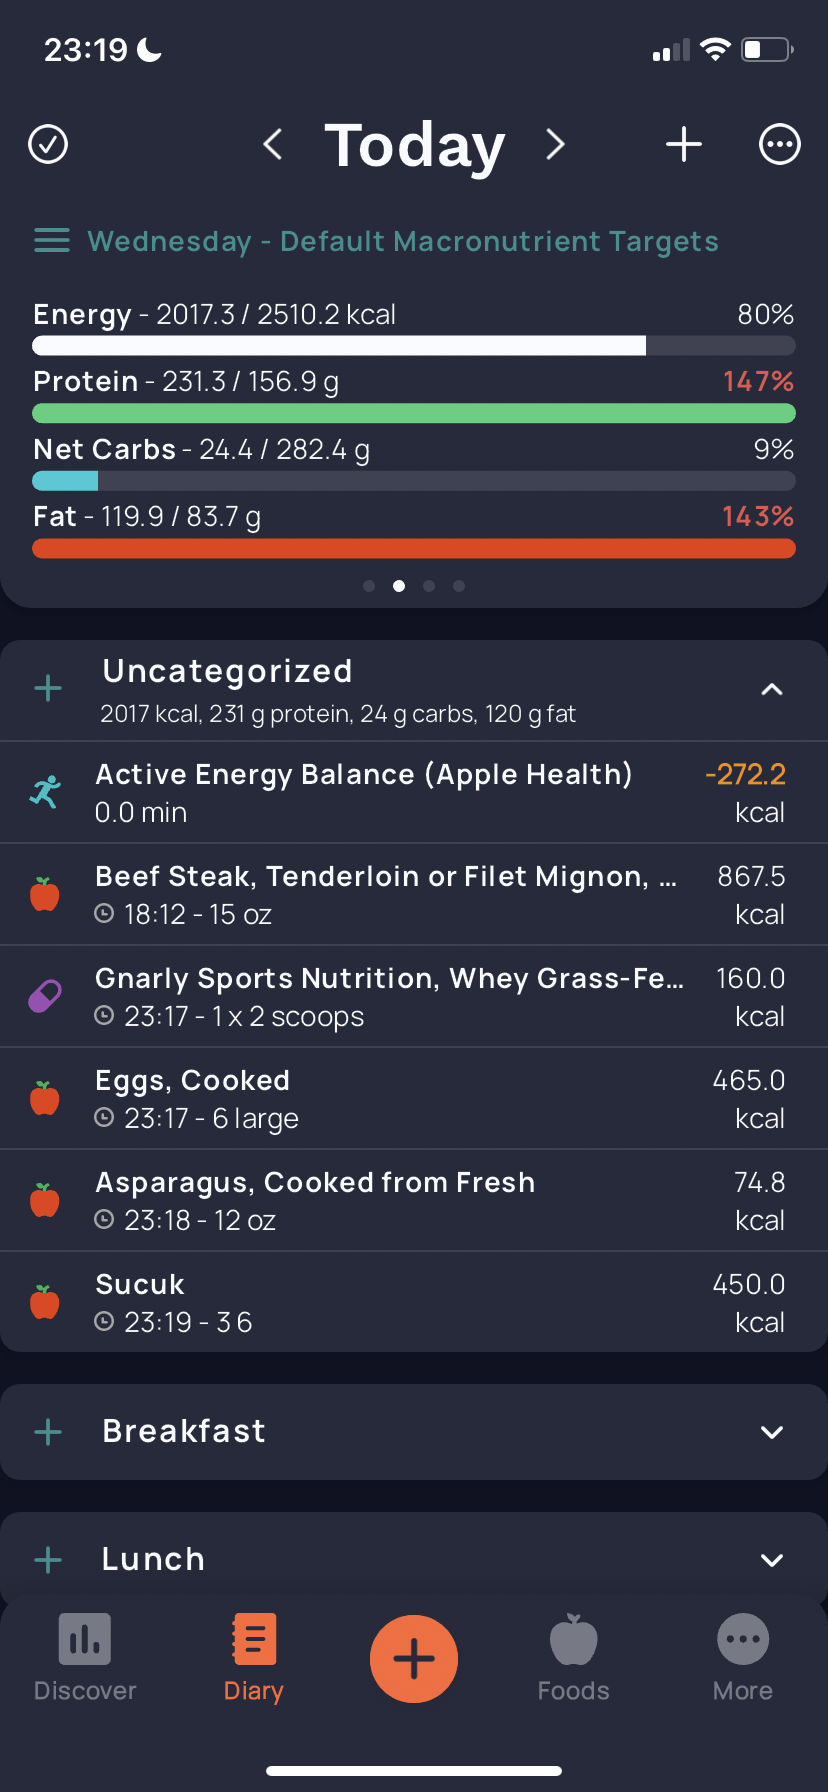Open the three-dots options menu
828x1792 pixels.
[x=780, y=144]
